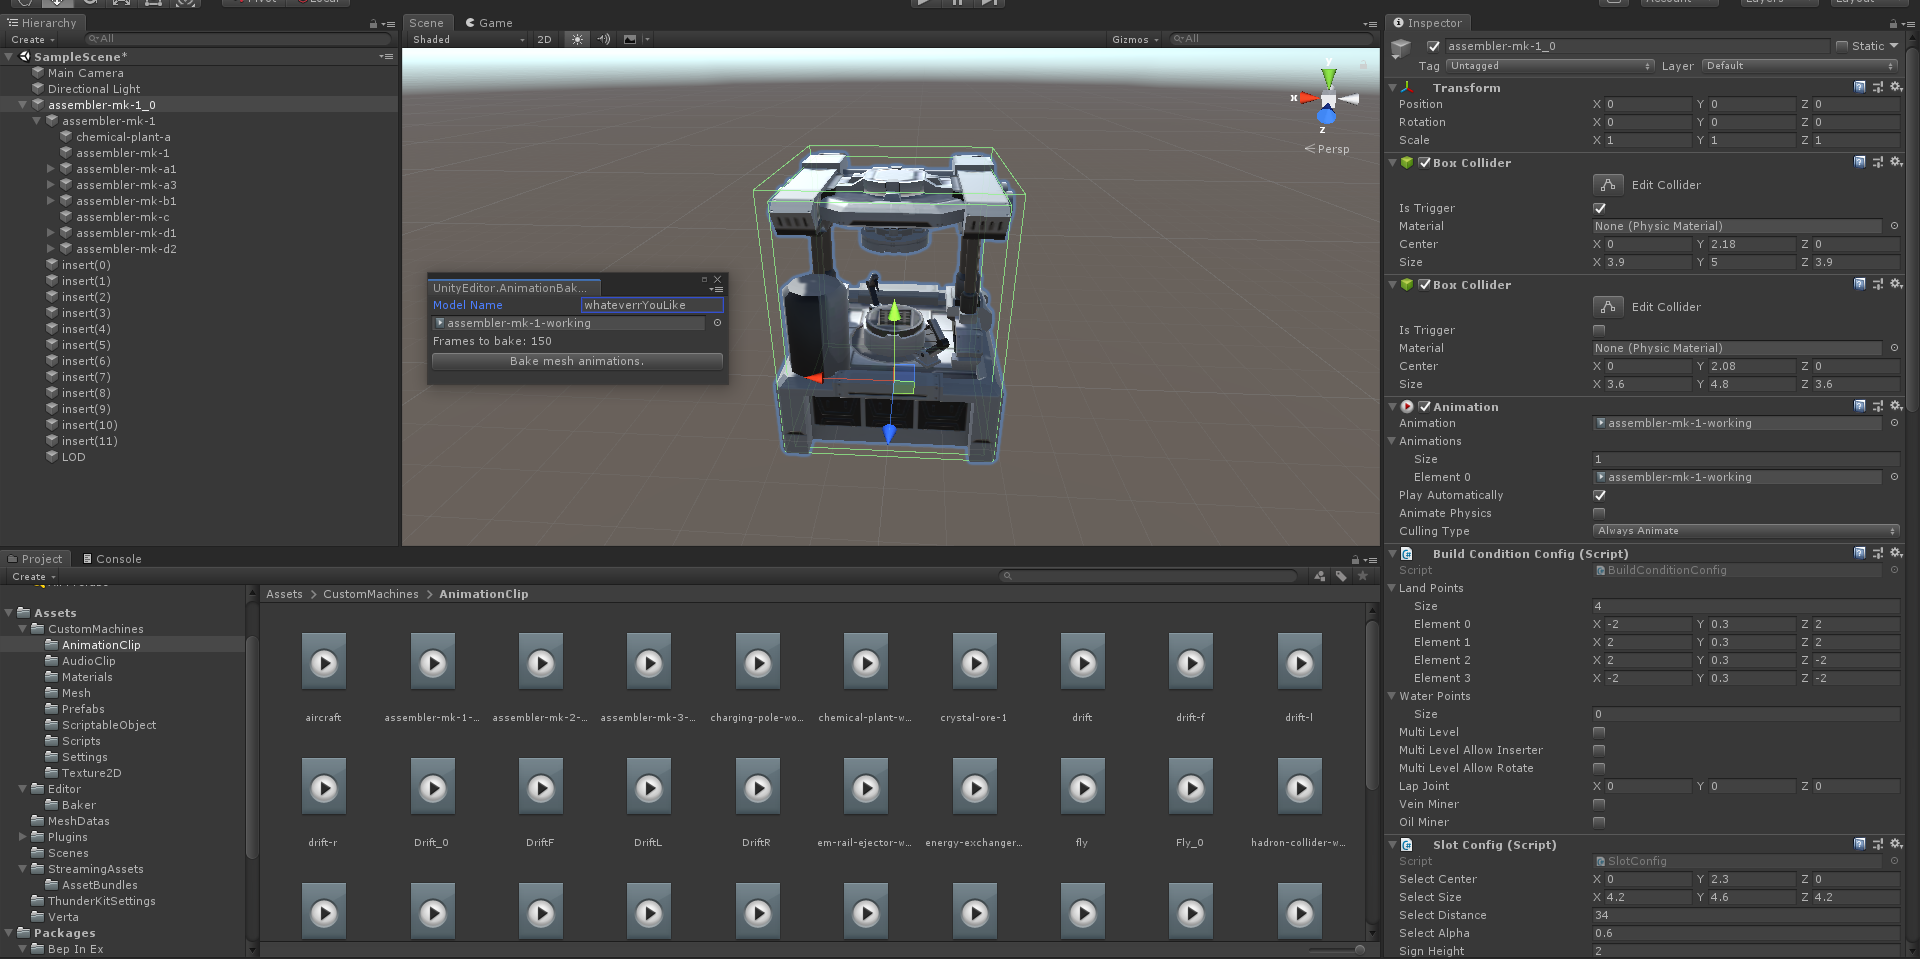Open first Box Collider help icon

(1860, 162)
